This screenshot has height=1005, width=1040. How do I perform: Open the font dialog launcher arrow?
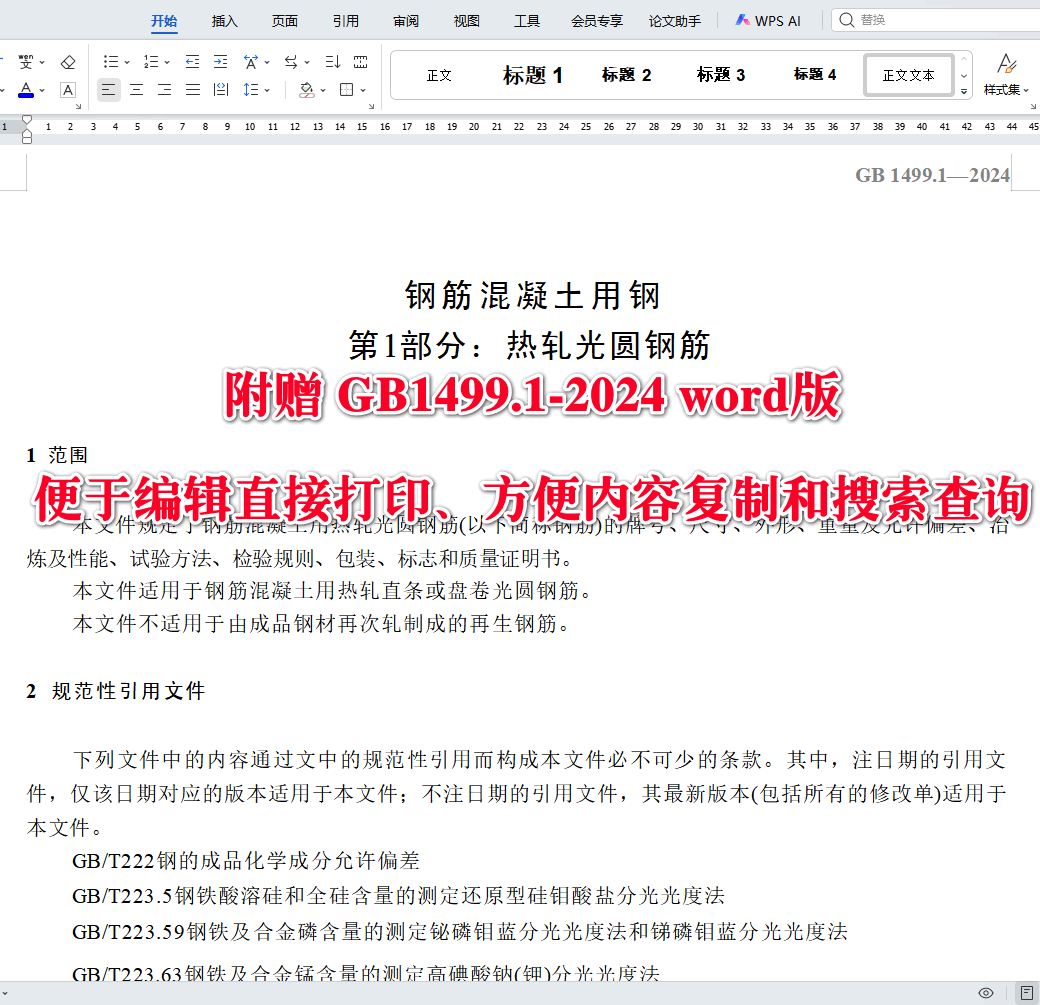tap(78, 106)
